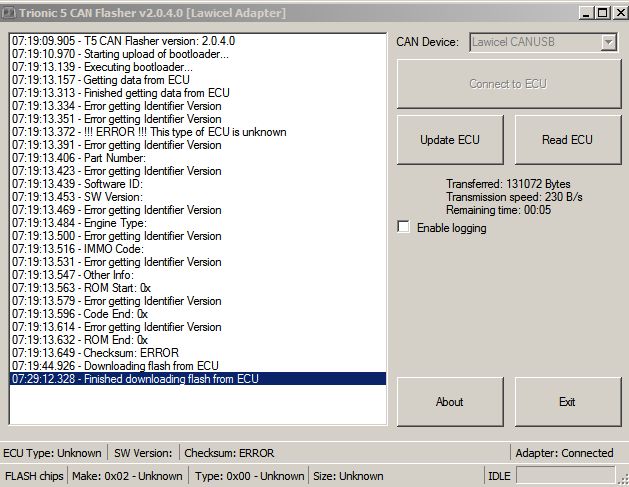
Task: Select the 'Other Info:' log line
Action: [197, 275]
